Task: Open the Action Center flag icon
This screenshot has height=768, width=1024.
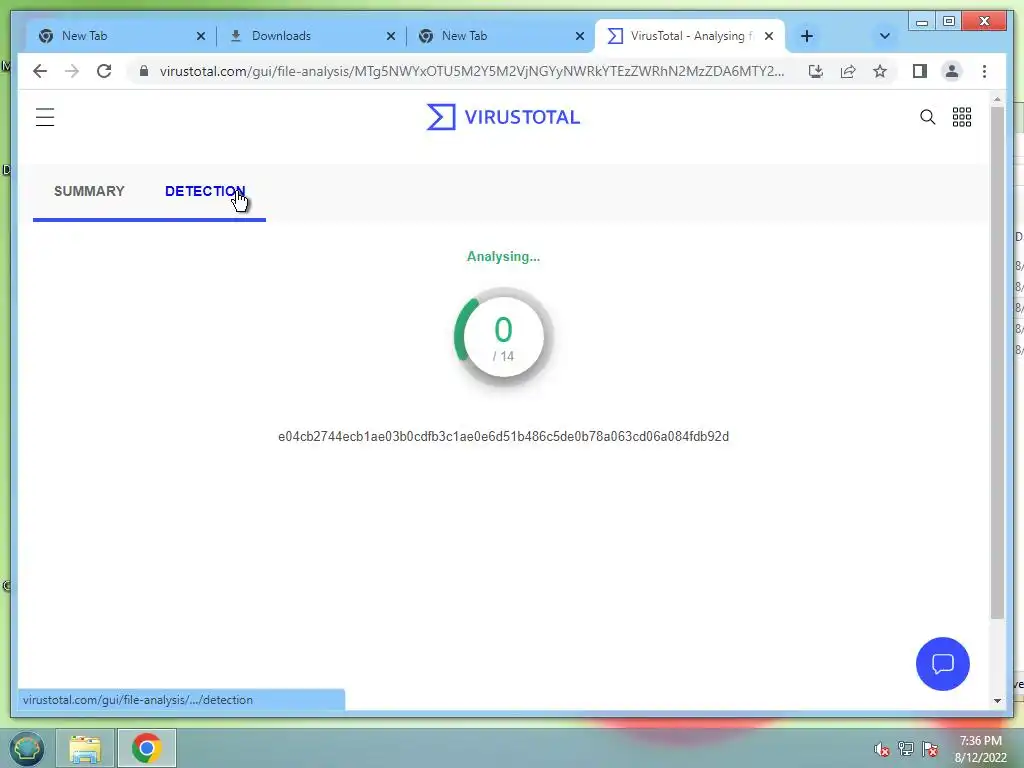Action: 930,749
